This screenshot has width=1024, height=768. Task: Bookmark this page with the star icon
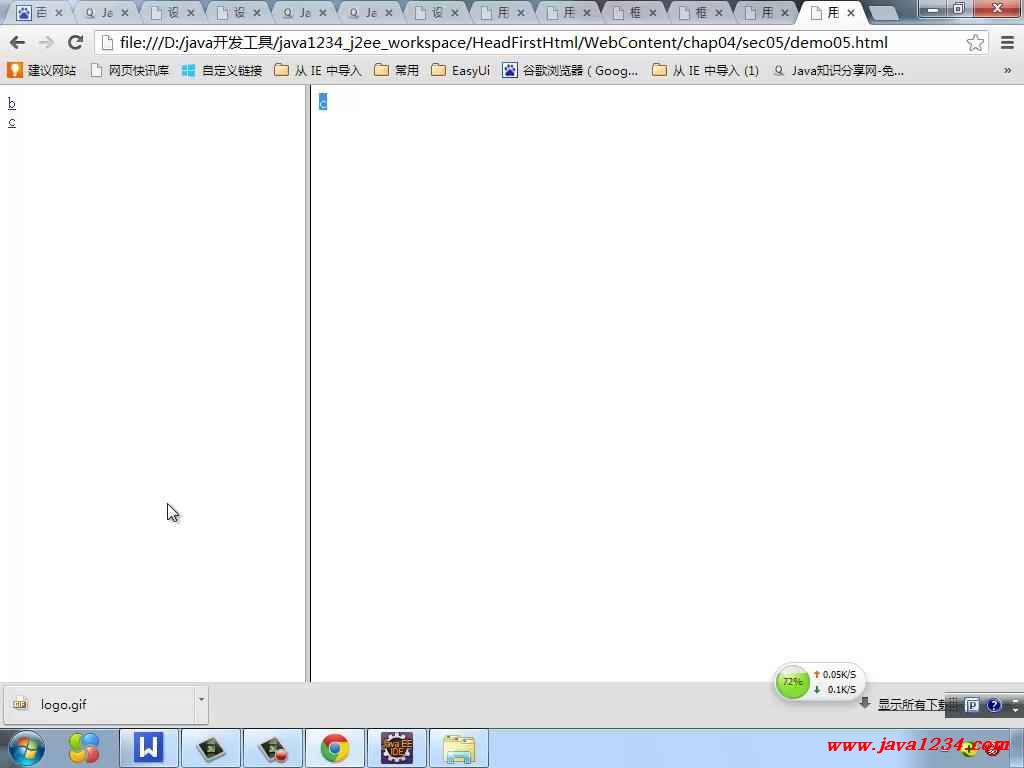pos(975,43)
